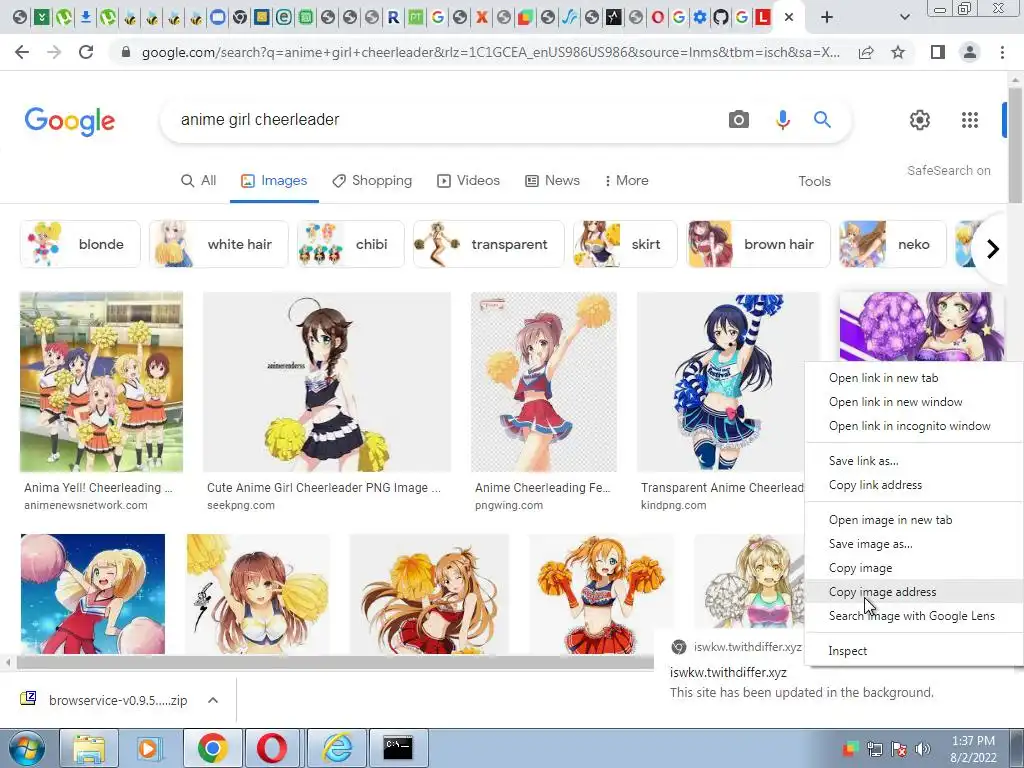Choose Open link in incognito window

tap(913, 426)
